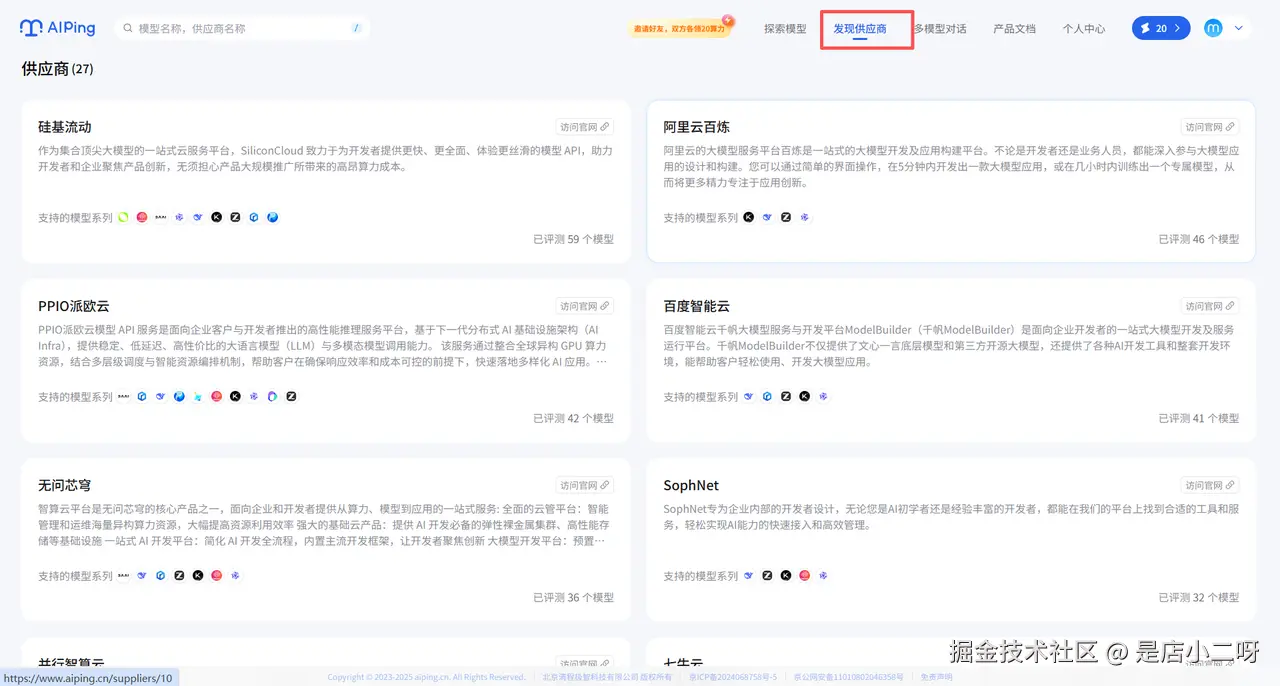1280x686 pixels.
Task: Open the SophNet supplier card title
Action: pyautogui.click(x=691, y=485)
